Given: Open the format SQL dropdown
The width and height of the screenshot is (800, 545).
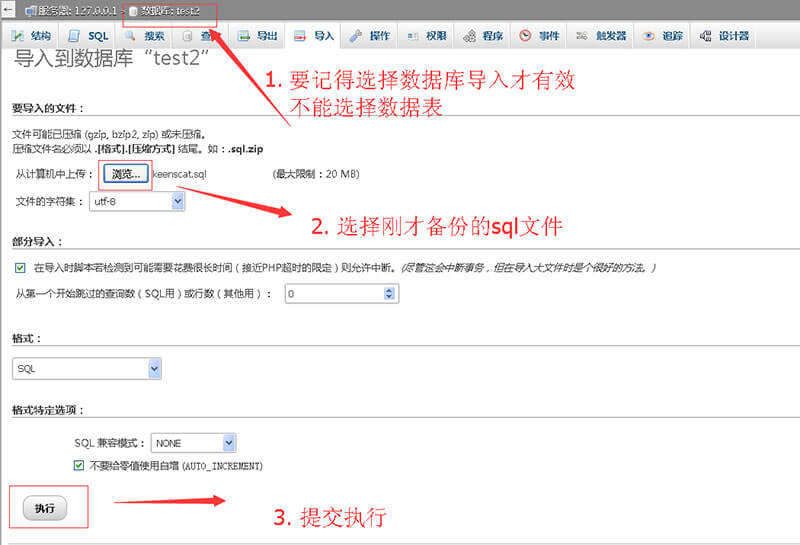Looking at the screenshot, I should [x=87, y=368].
